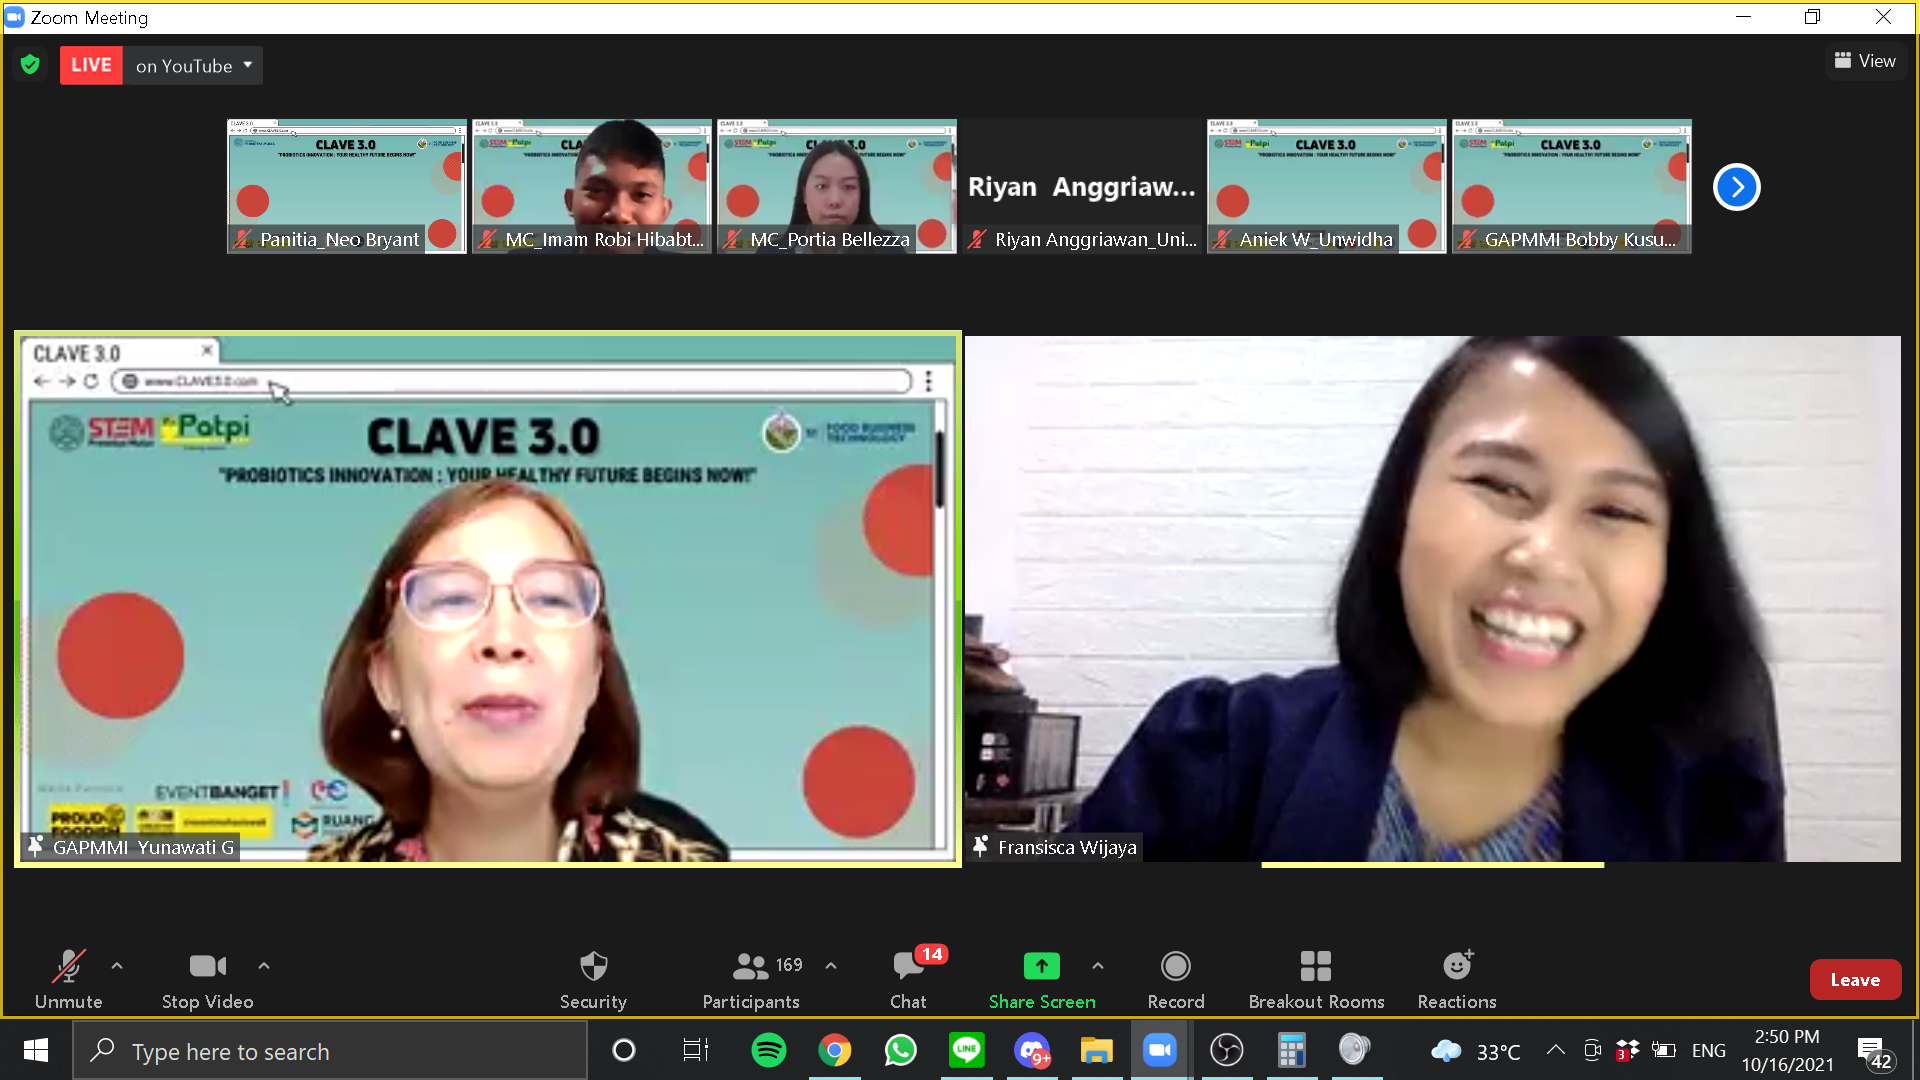Screen dimensions: 1920x1080
Task: Click the green encryption shield icon
Action: (30, 65)
